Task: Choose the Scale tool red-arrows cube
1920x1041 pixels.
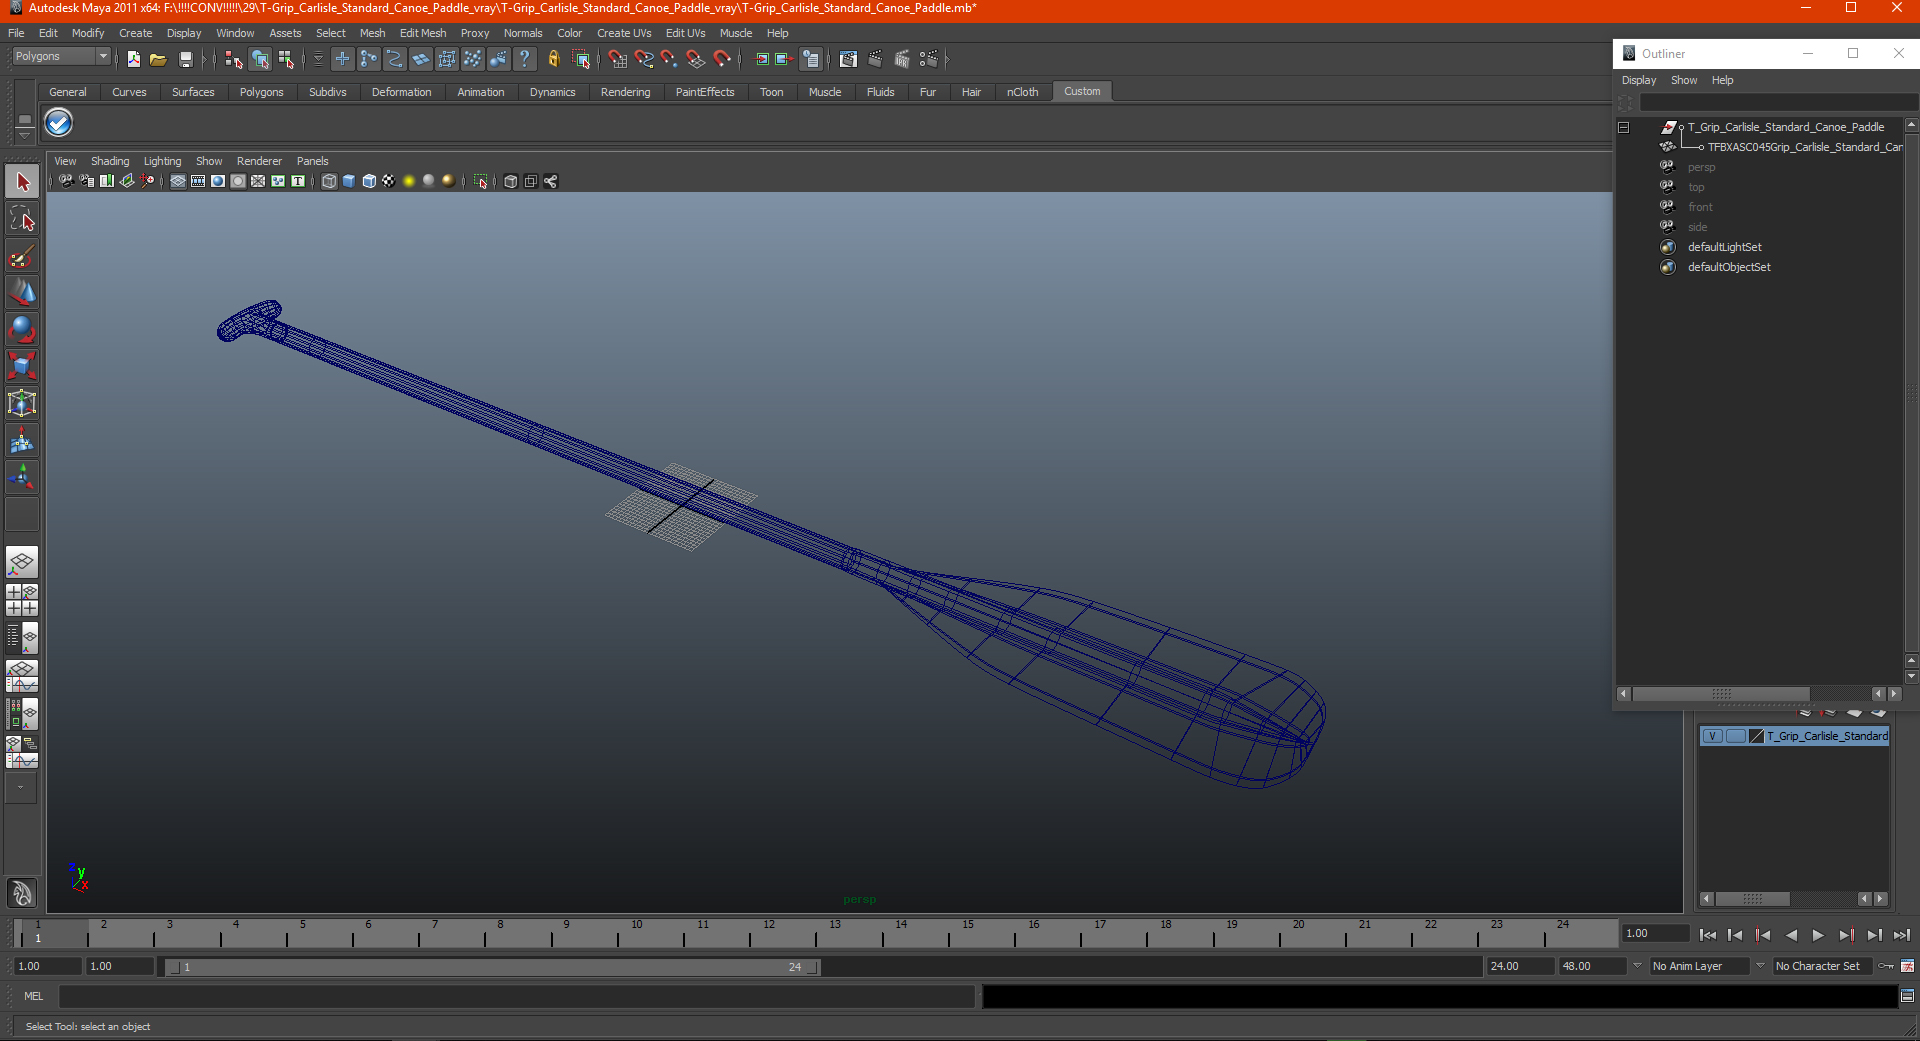Action: (x=22, y=366)
